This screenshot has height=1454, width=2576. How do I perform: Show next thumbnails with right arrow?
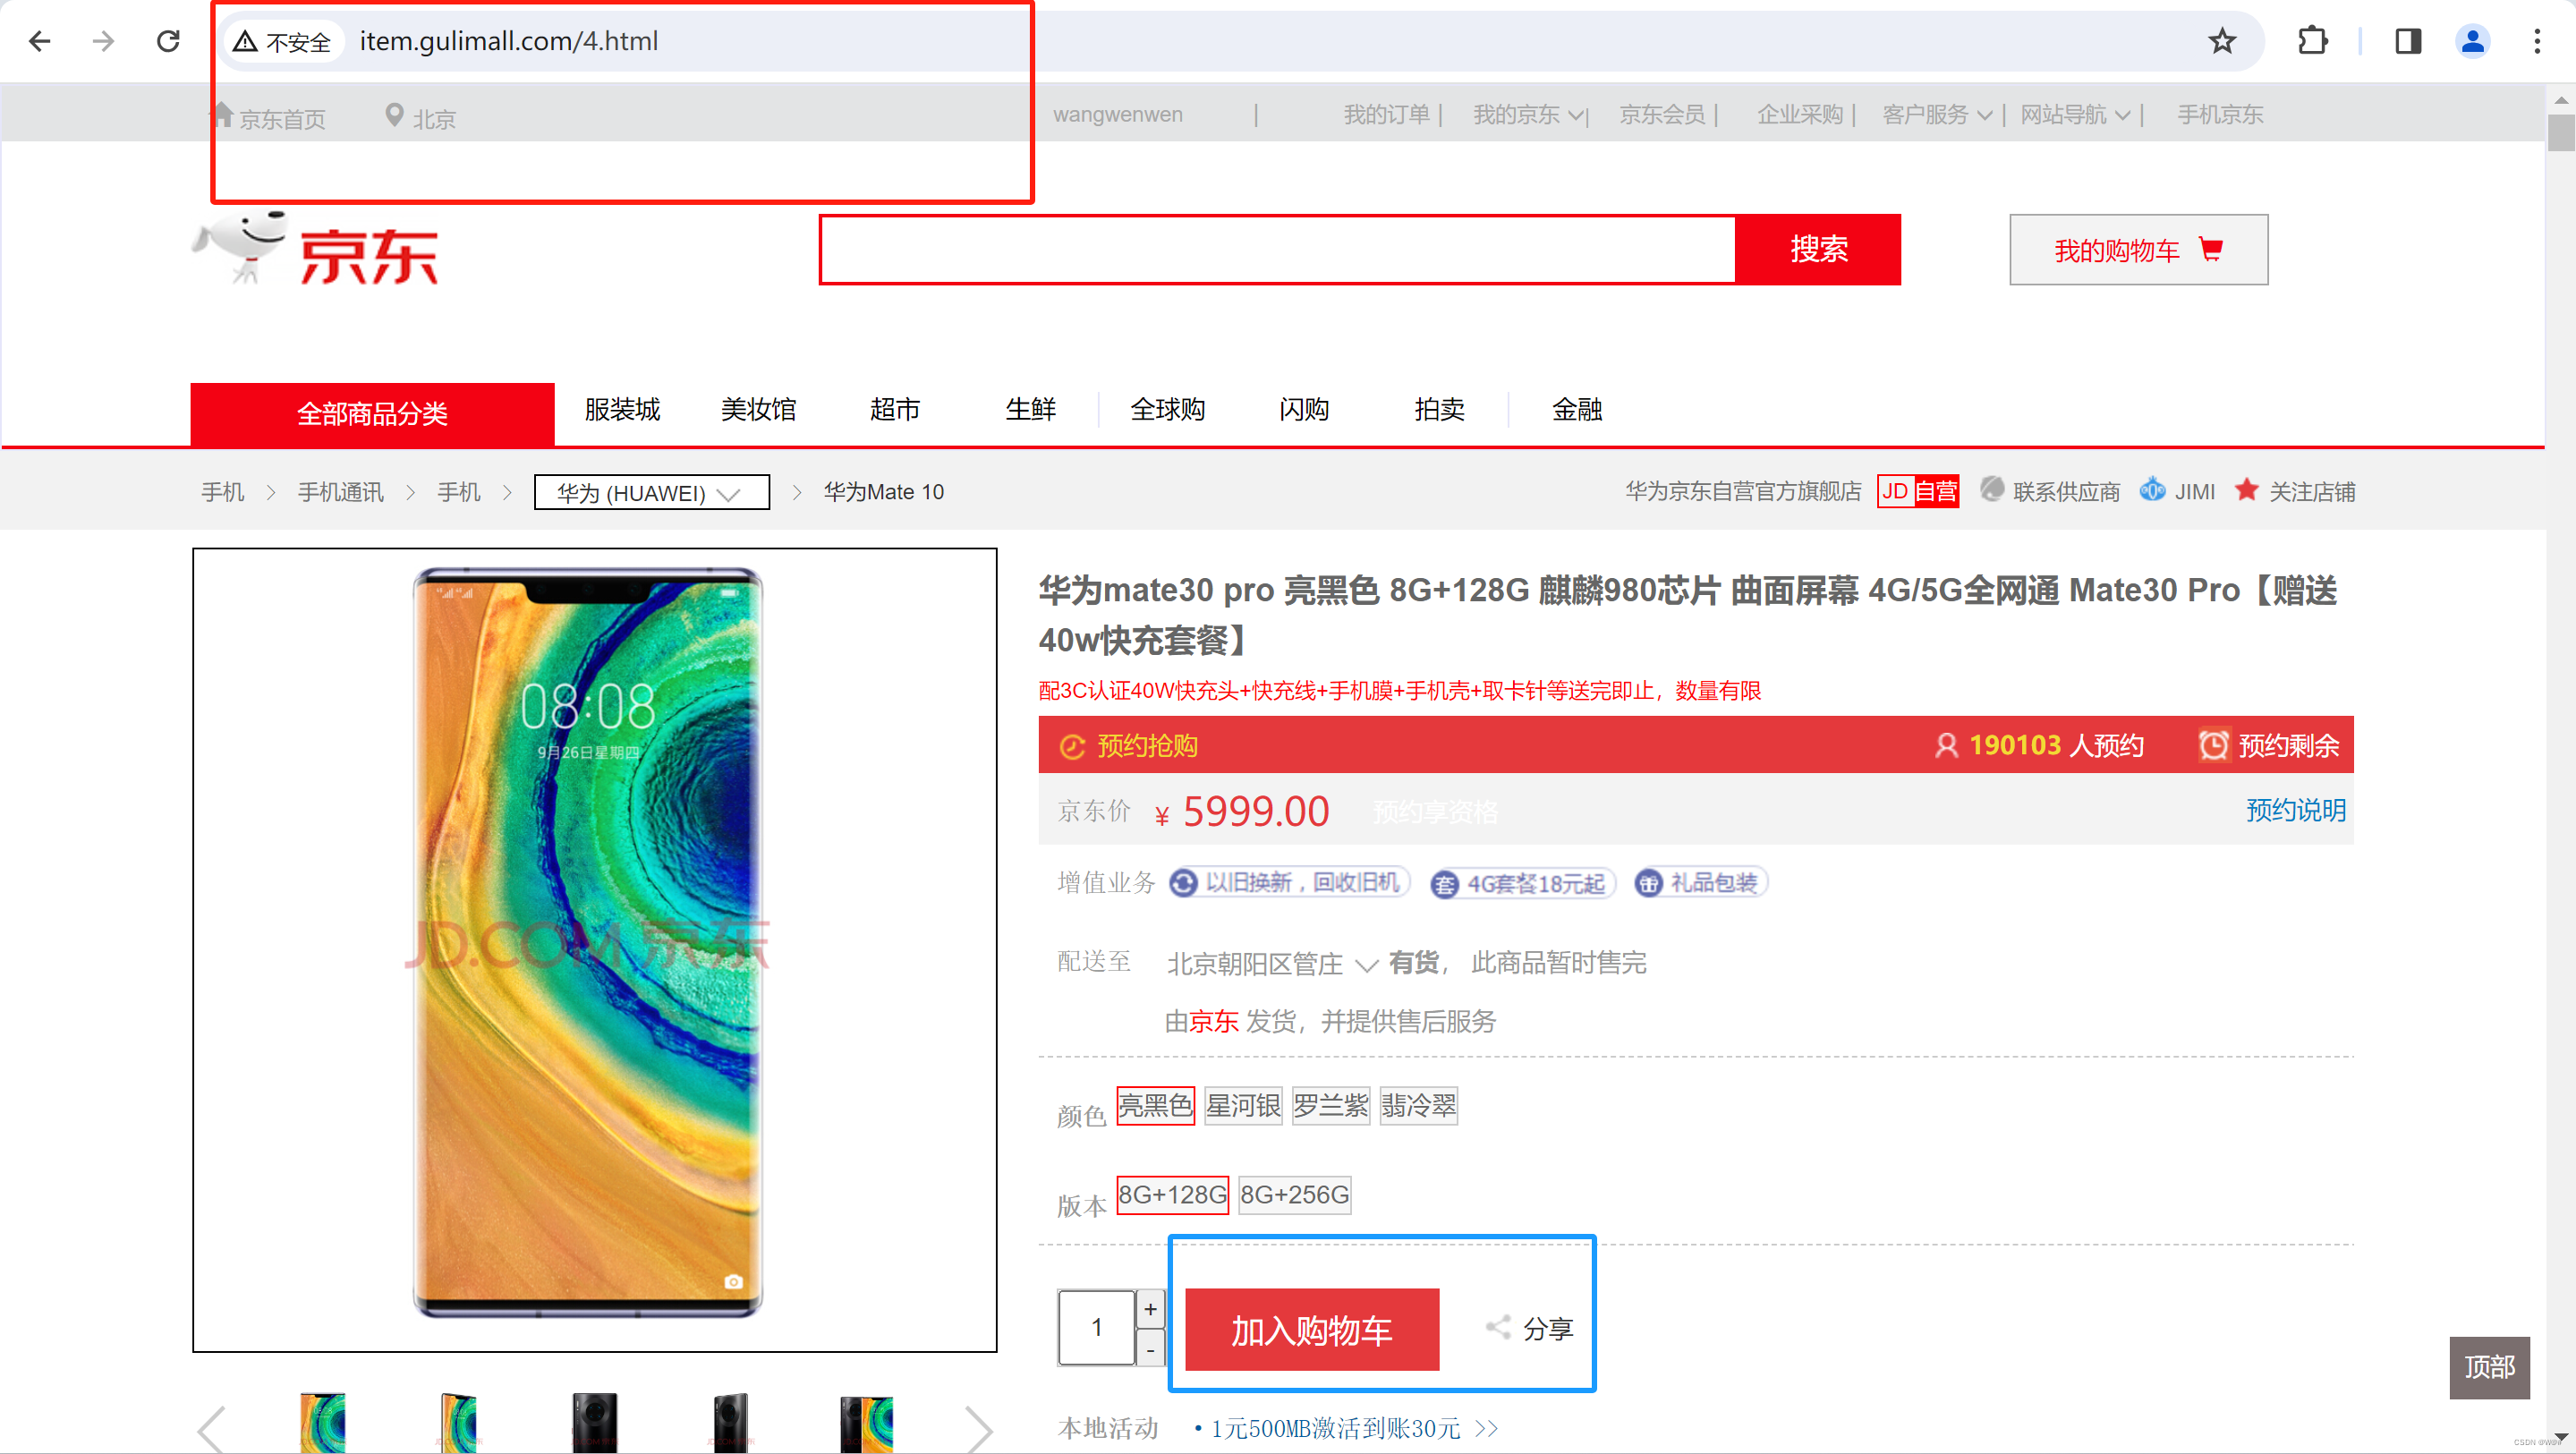coord(979,1428)
